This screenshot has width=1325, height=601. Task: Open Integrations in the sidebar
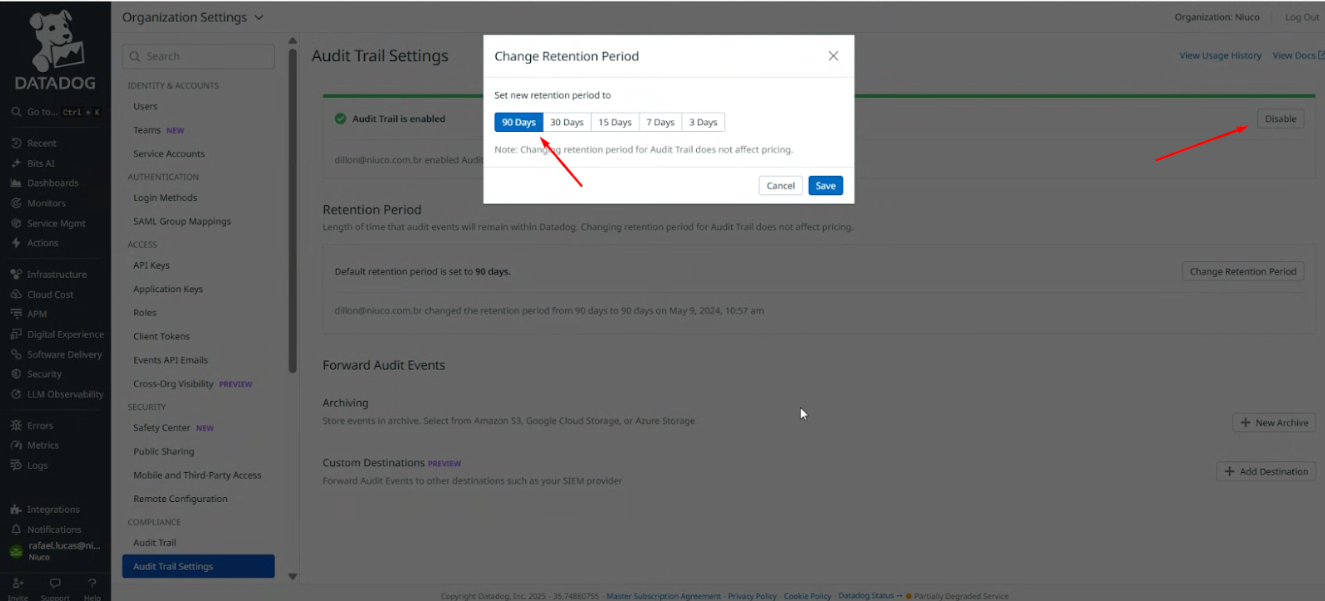(x=45, y=509)
